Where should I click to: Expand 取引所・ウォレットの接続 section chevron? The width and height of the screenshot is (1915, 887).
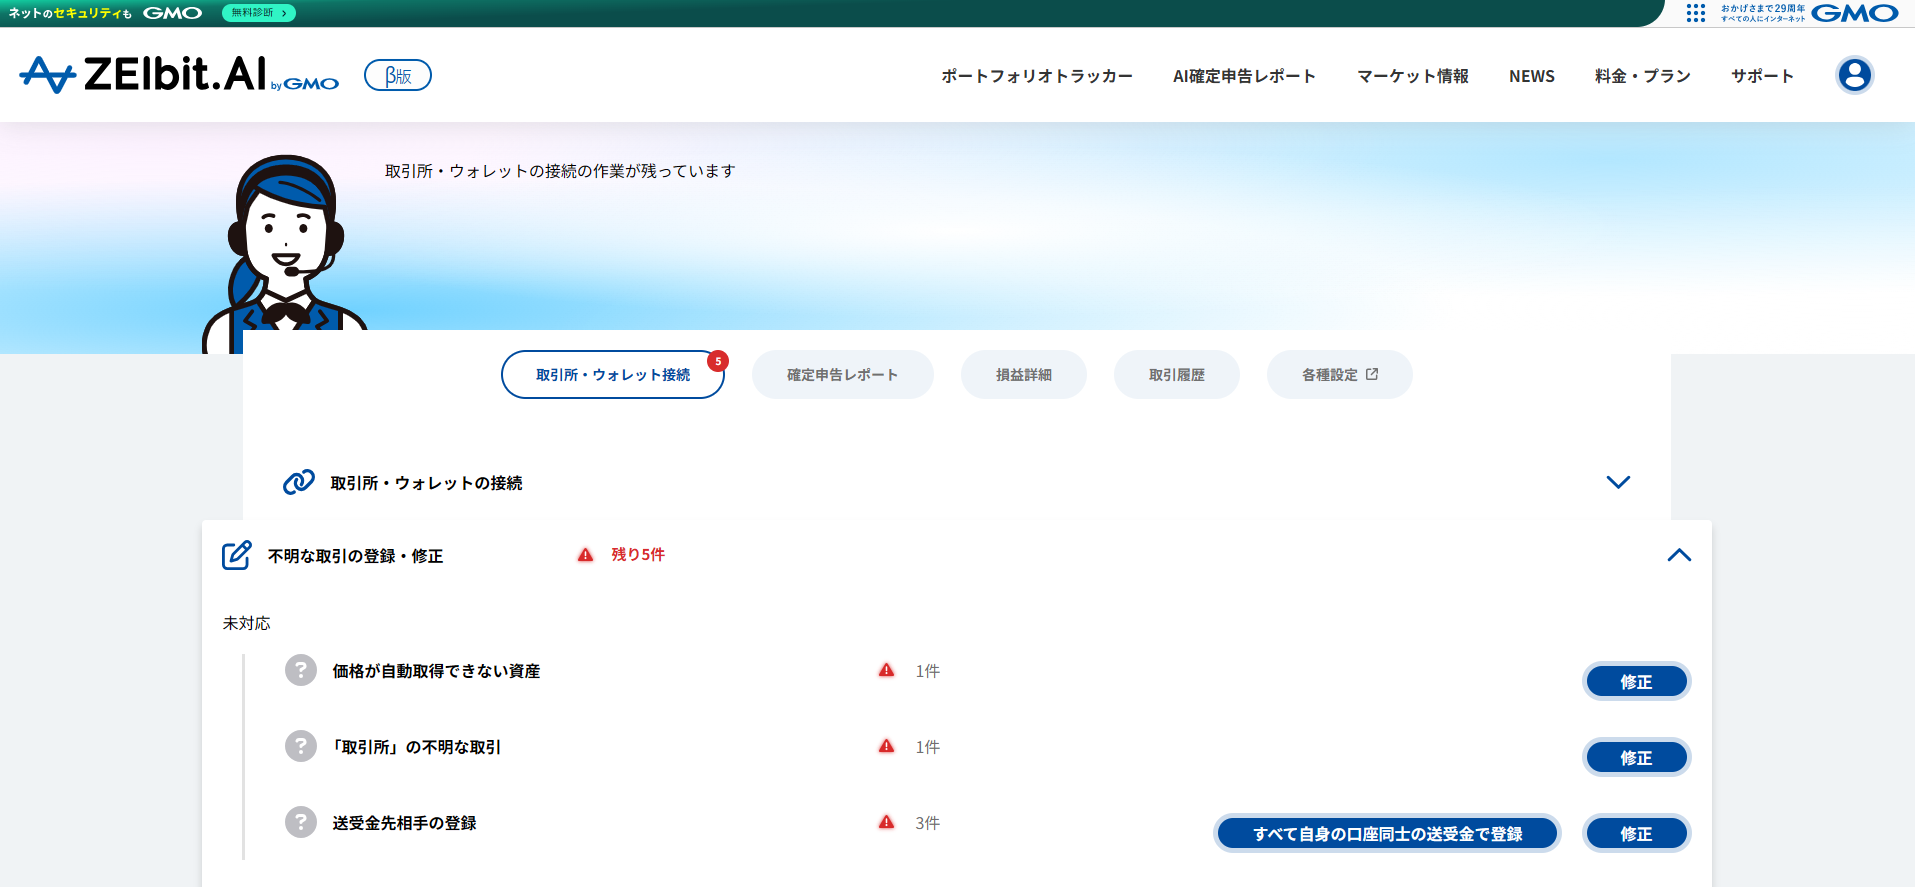1618,482
